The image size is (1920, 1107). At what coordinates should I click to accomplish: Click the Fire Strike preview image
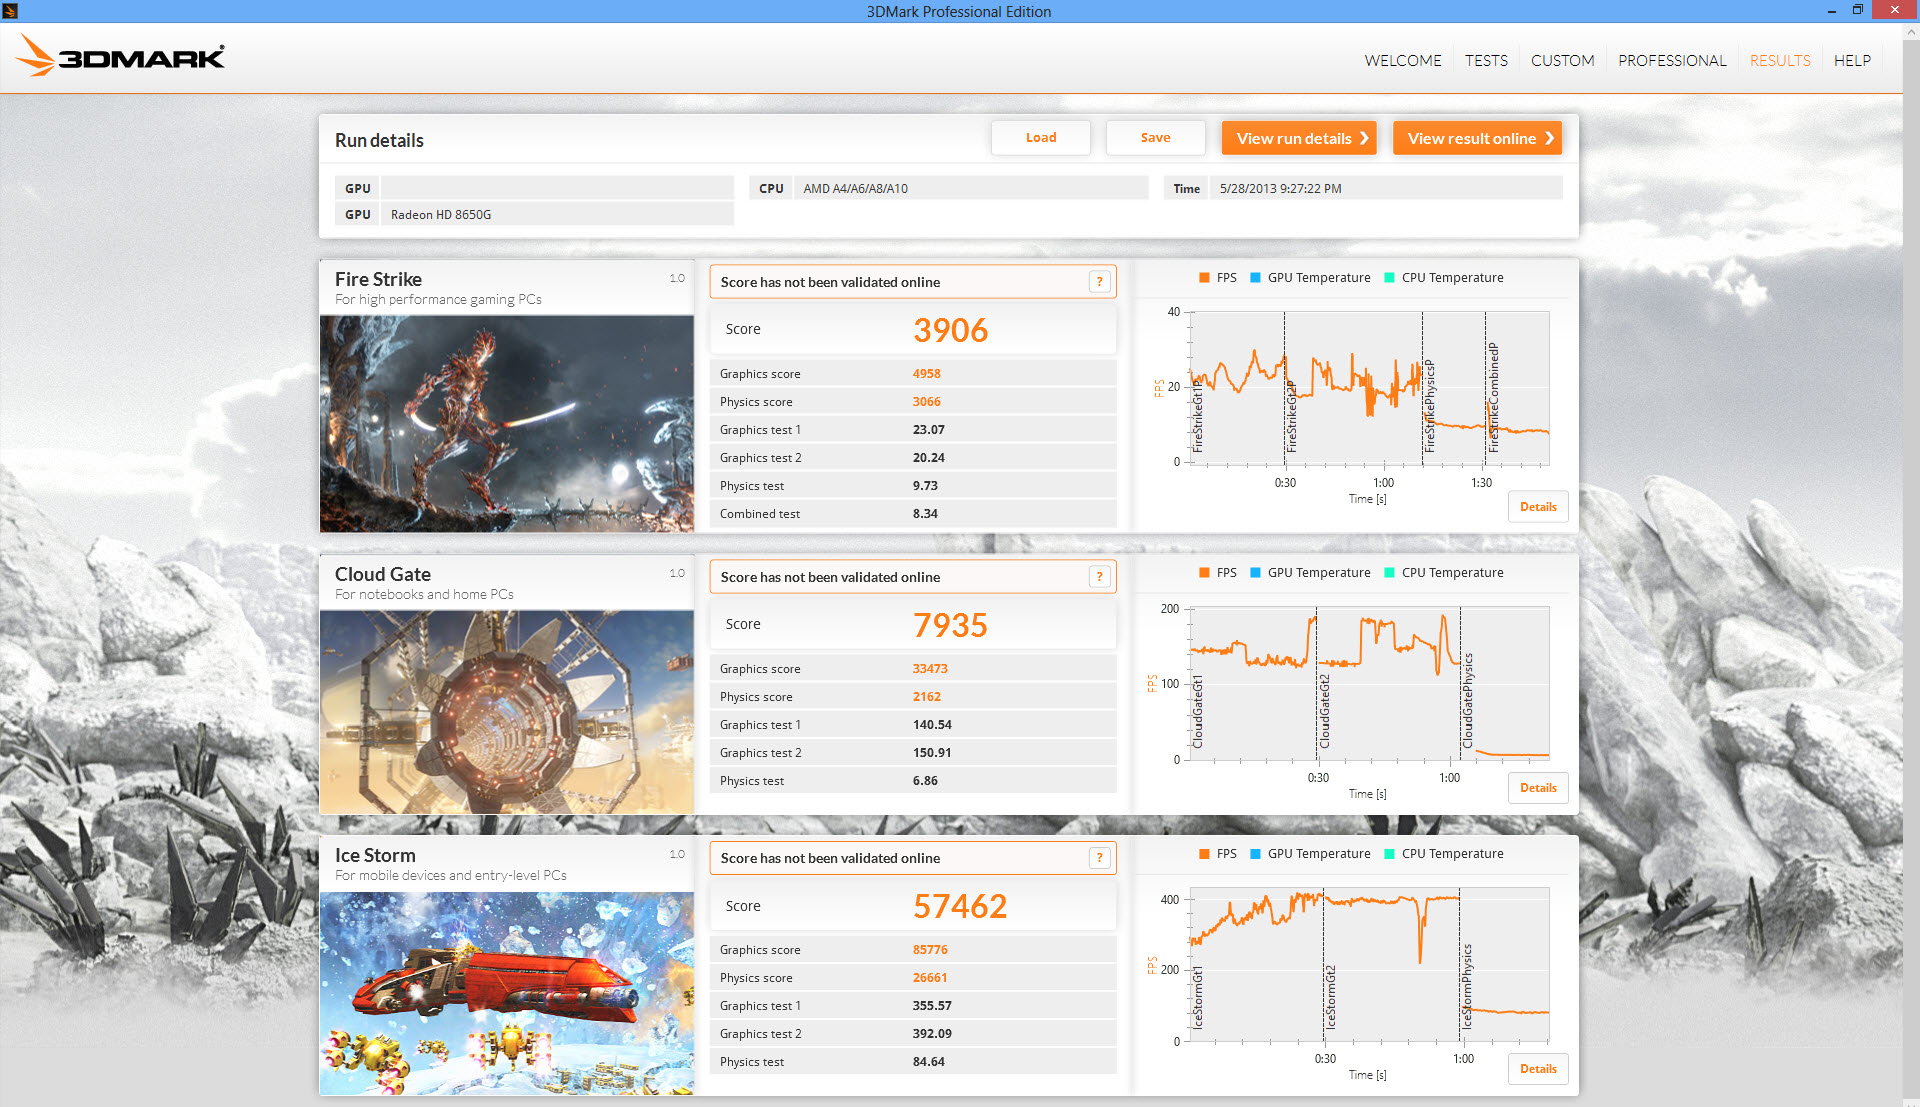click(x=506, y=424)
